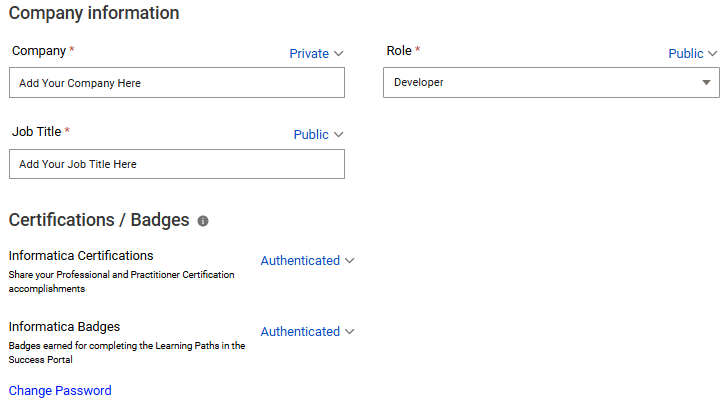The image size is (722, 406).
Task: Click the chevron arrow beside Job Title's Public
Action: pyautogui.click(x=339, y=135)
